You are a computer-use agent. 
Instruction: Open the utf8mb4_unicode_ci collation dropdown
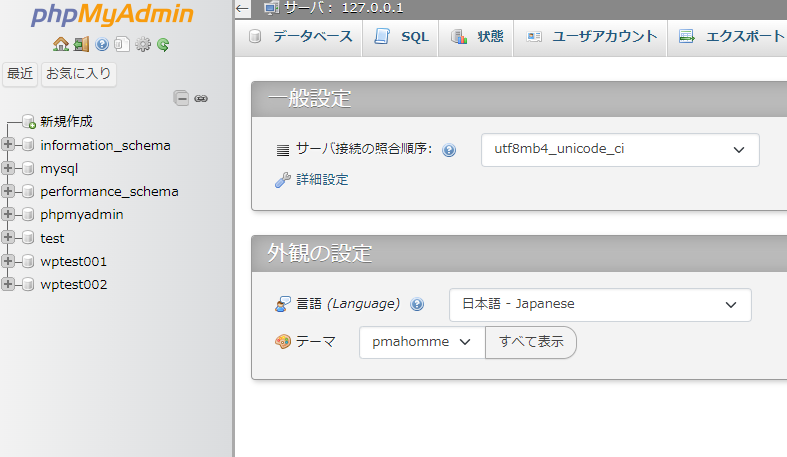tap(619, 149)
